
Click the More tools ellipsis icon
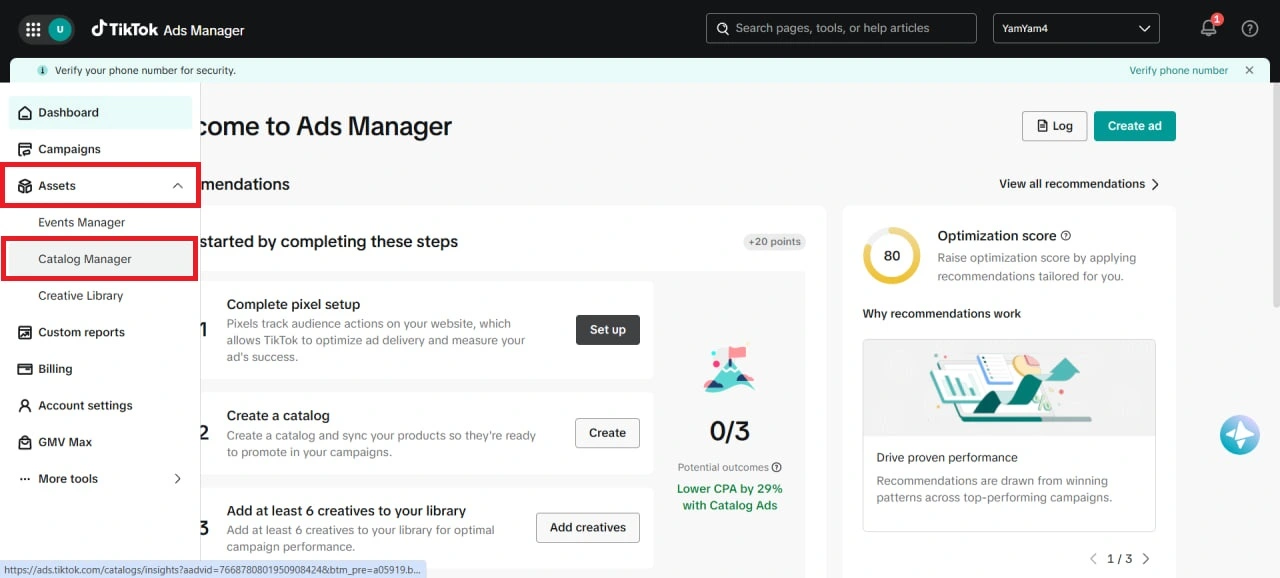pos(25,479)
